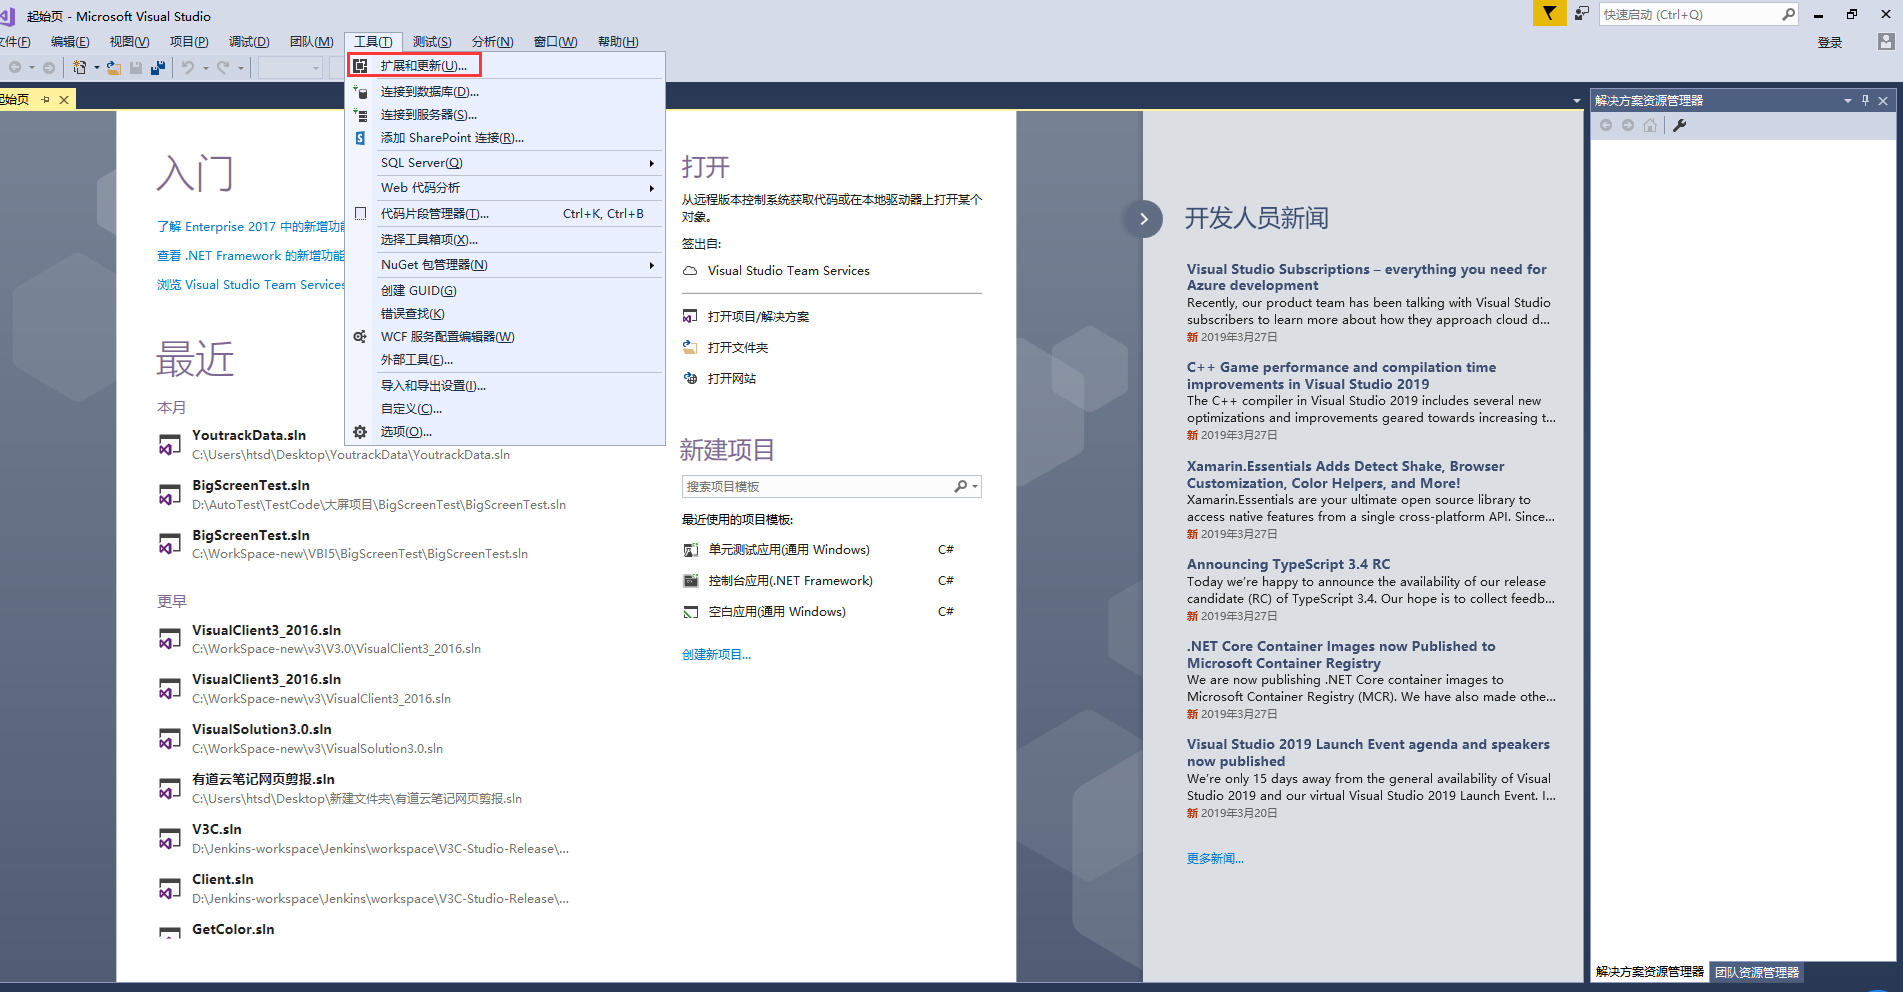Open Visual Studio Team Services checkout link
This screenshot has width=1903, height=992.
tap(789, 271)
